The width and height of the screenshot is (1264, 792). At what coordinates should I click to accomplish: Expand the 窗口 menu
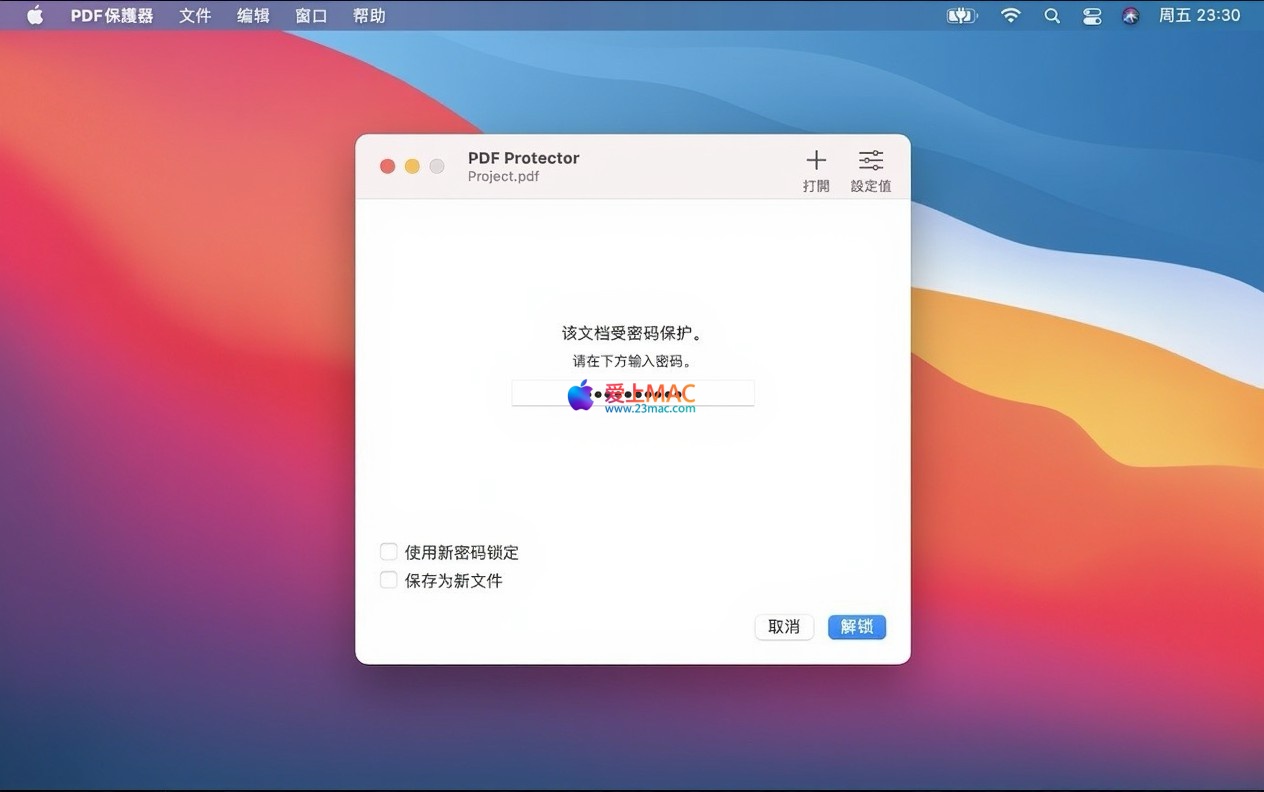click(x=311, y=16)
